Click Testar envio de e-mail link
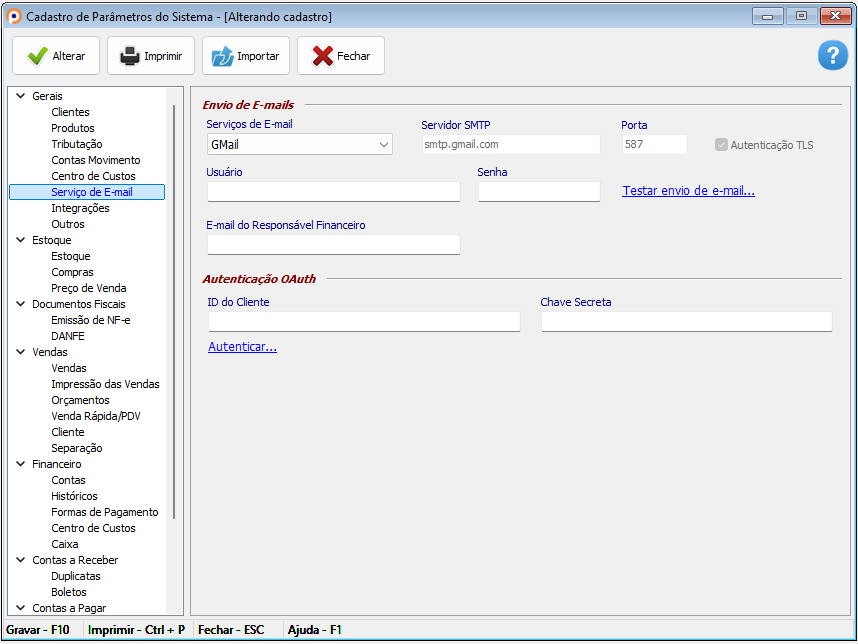This screenshot has height=644, width=858. [x=688, y=191]
